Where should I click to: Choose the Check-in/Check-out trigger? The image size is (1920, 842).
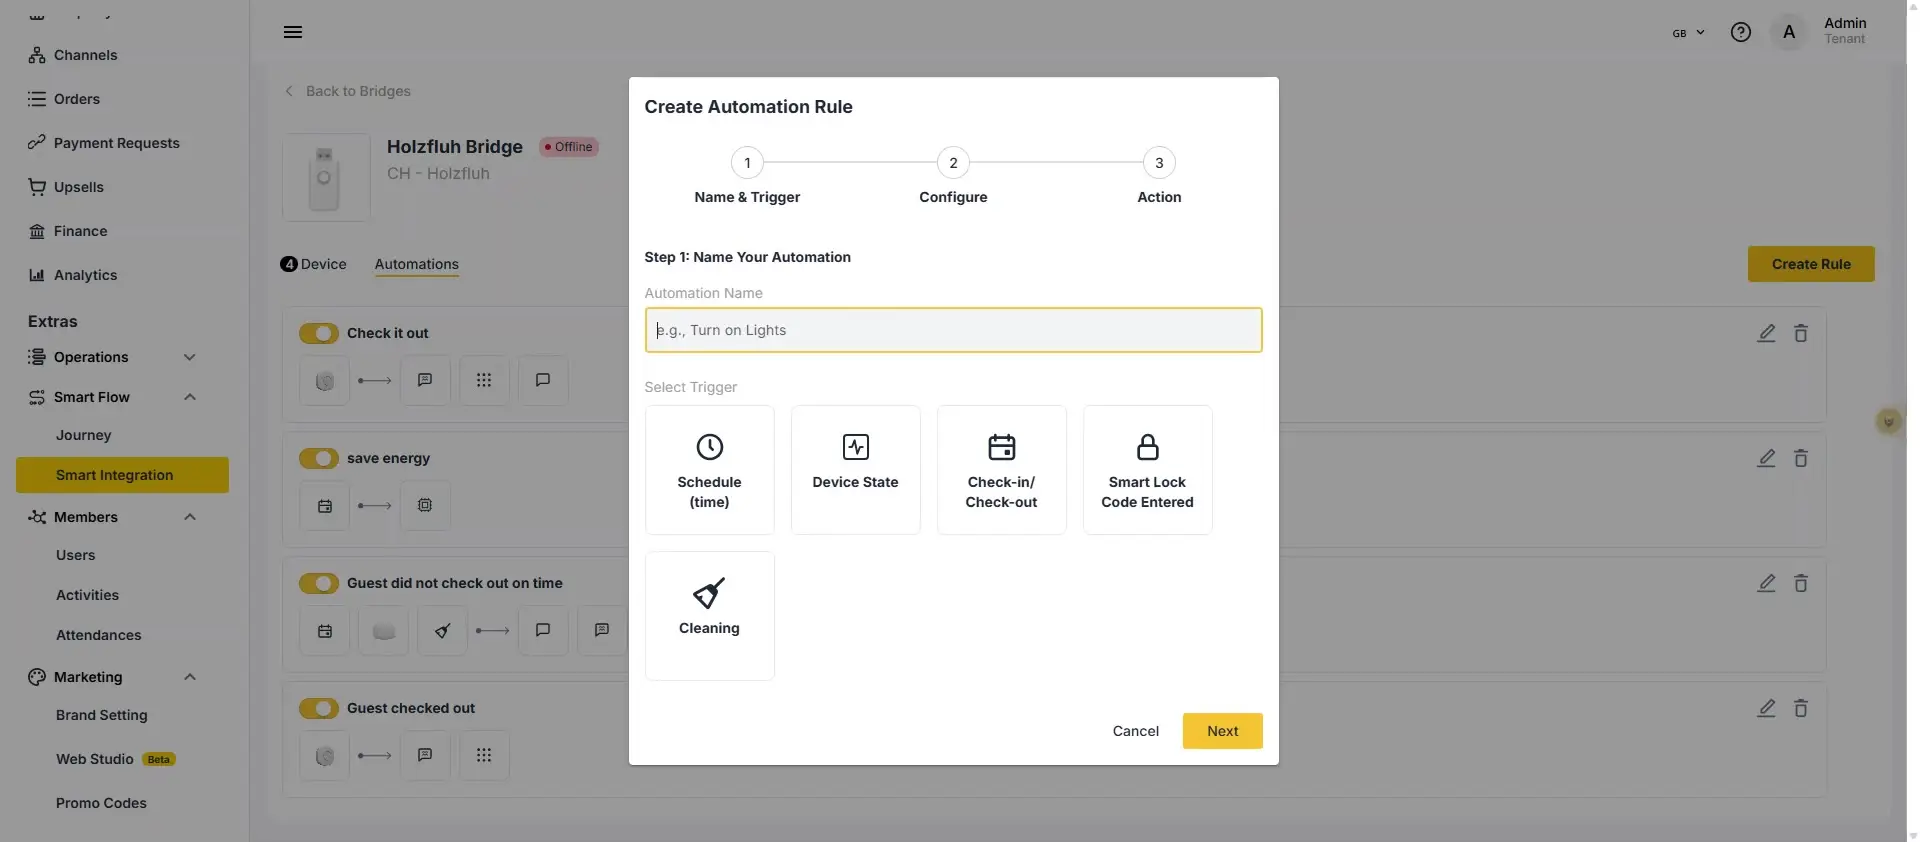tap(1002, 470)
